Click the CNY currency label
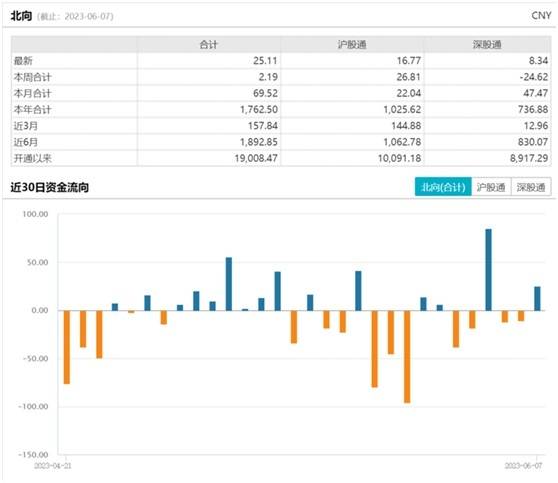This screenshot has height=483, width=558. pyautogui.click(x=541, y=16)
